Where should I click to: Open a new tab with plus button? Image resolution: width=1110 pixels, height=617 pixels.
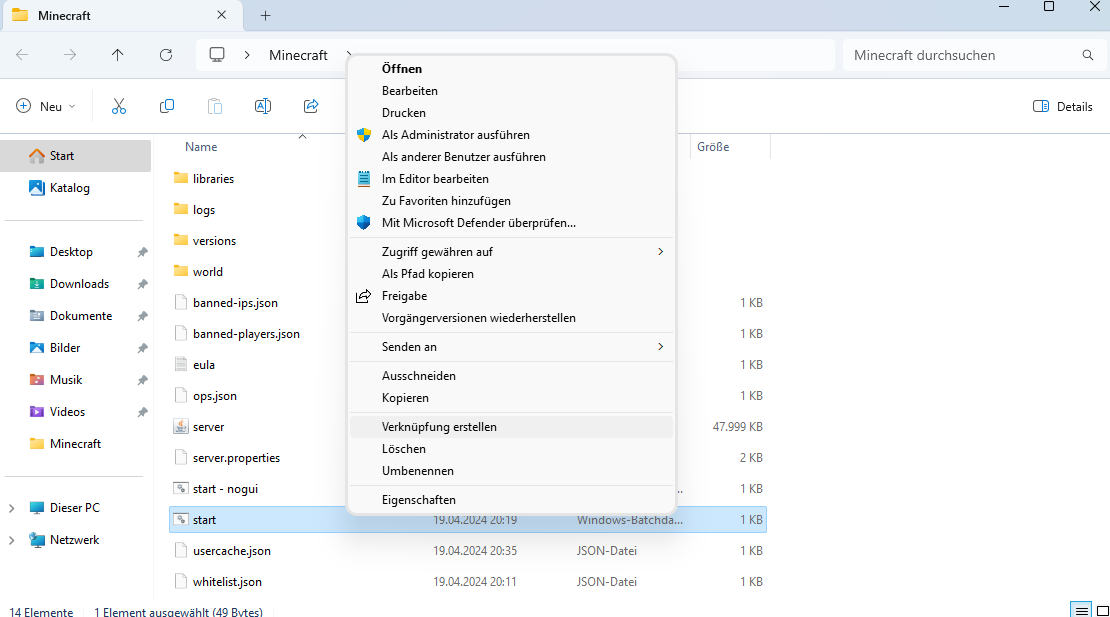pos(265,16)
